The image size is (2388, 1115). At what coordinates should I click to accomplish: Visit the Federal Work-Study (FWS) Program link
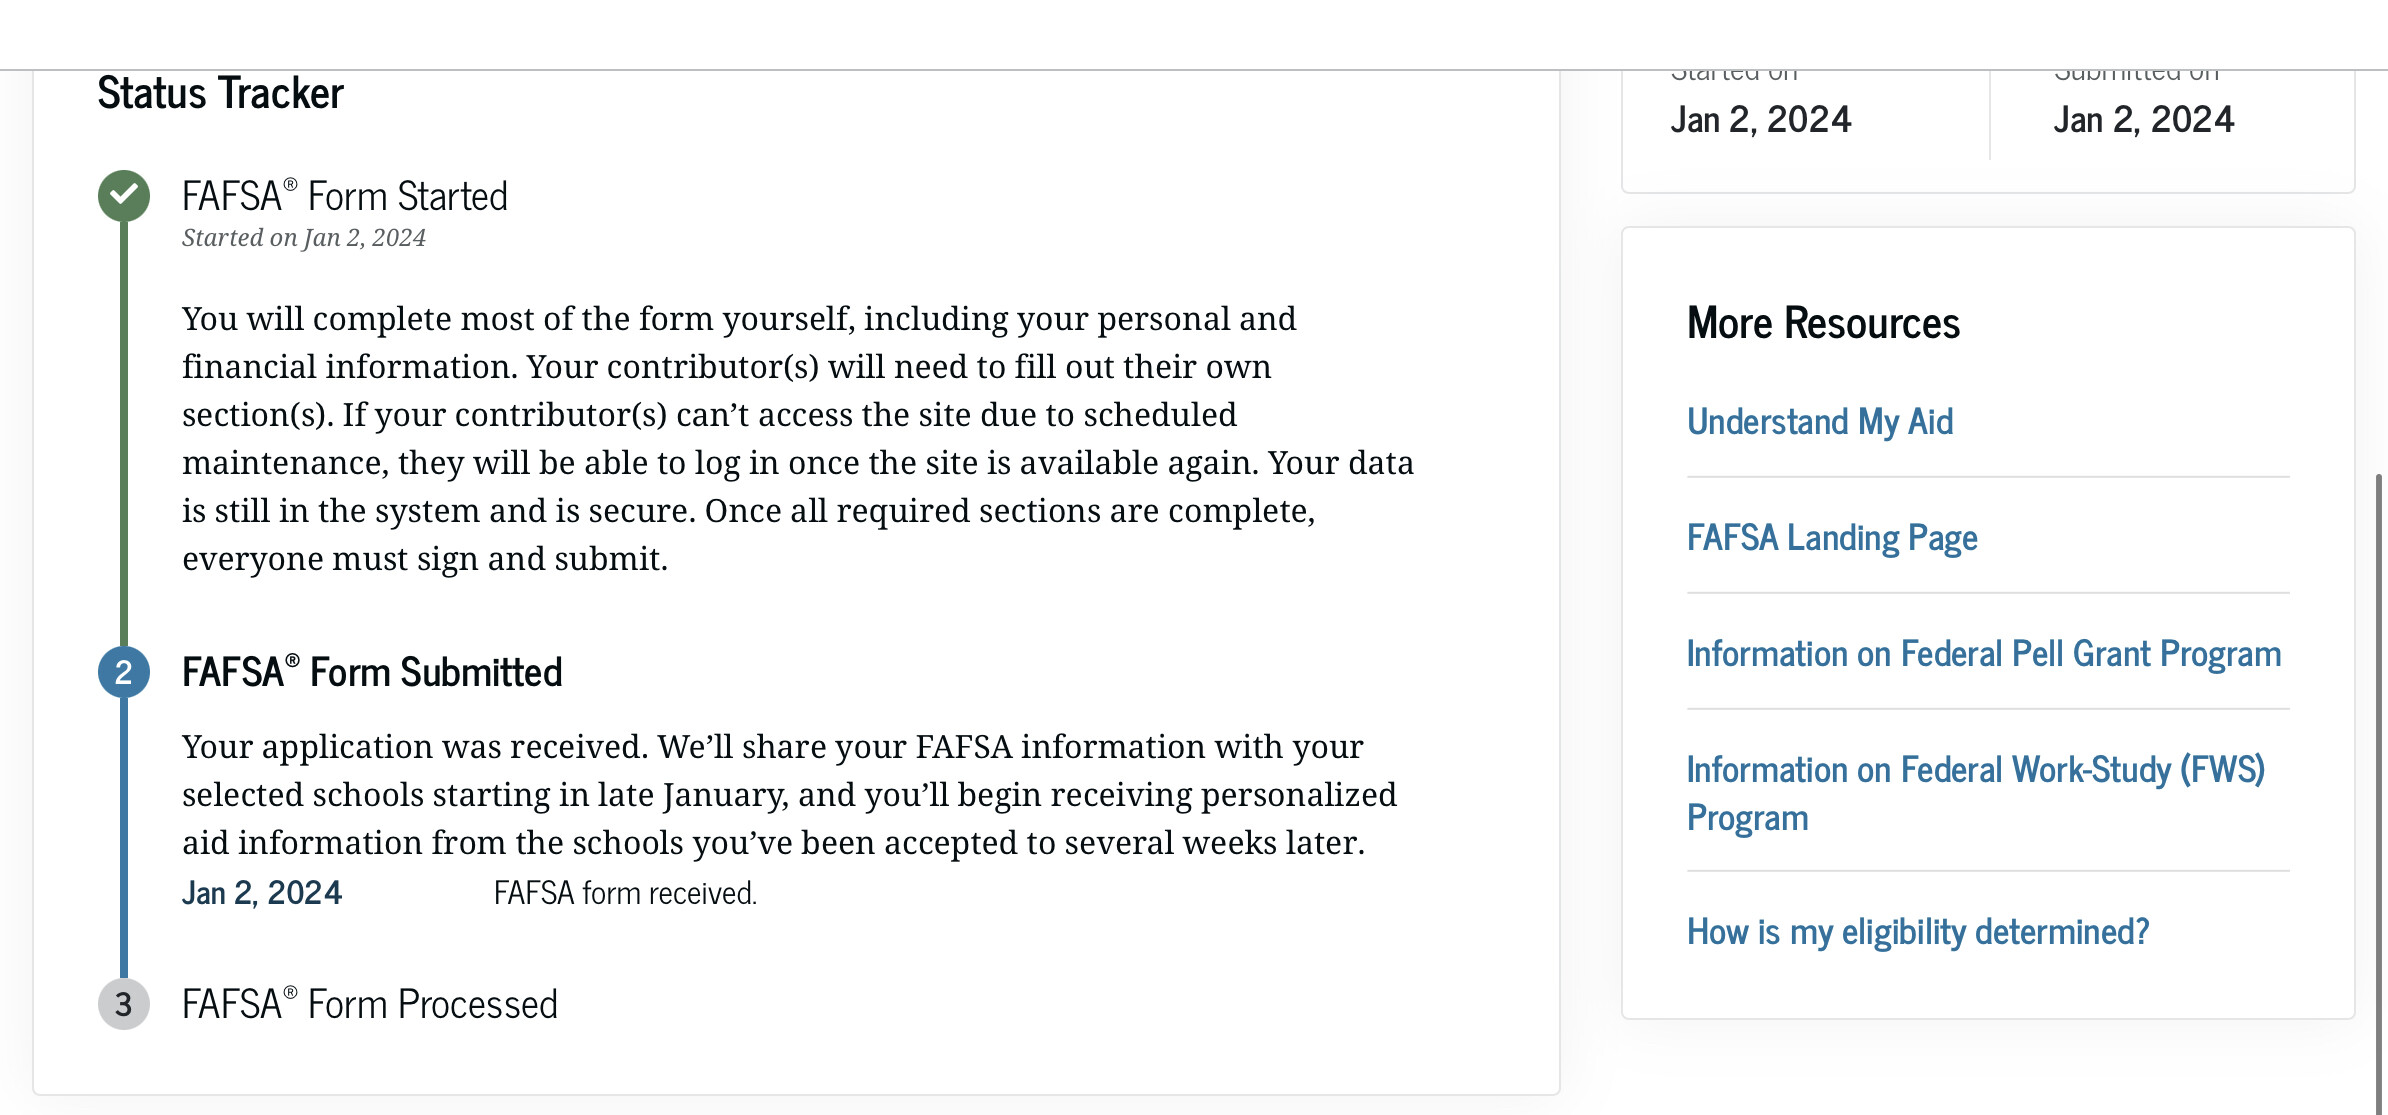(x=1975, y=793)
